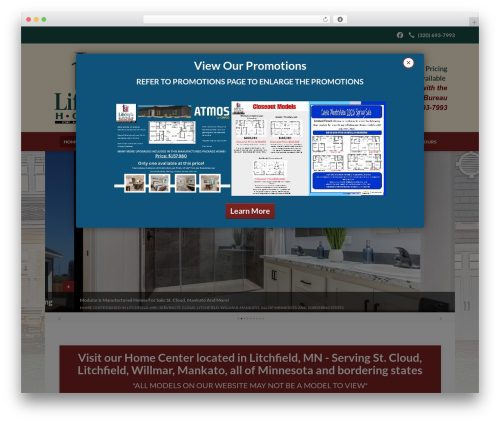Call the (320) 693-7993 phone link

[x=436, y=35]
